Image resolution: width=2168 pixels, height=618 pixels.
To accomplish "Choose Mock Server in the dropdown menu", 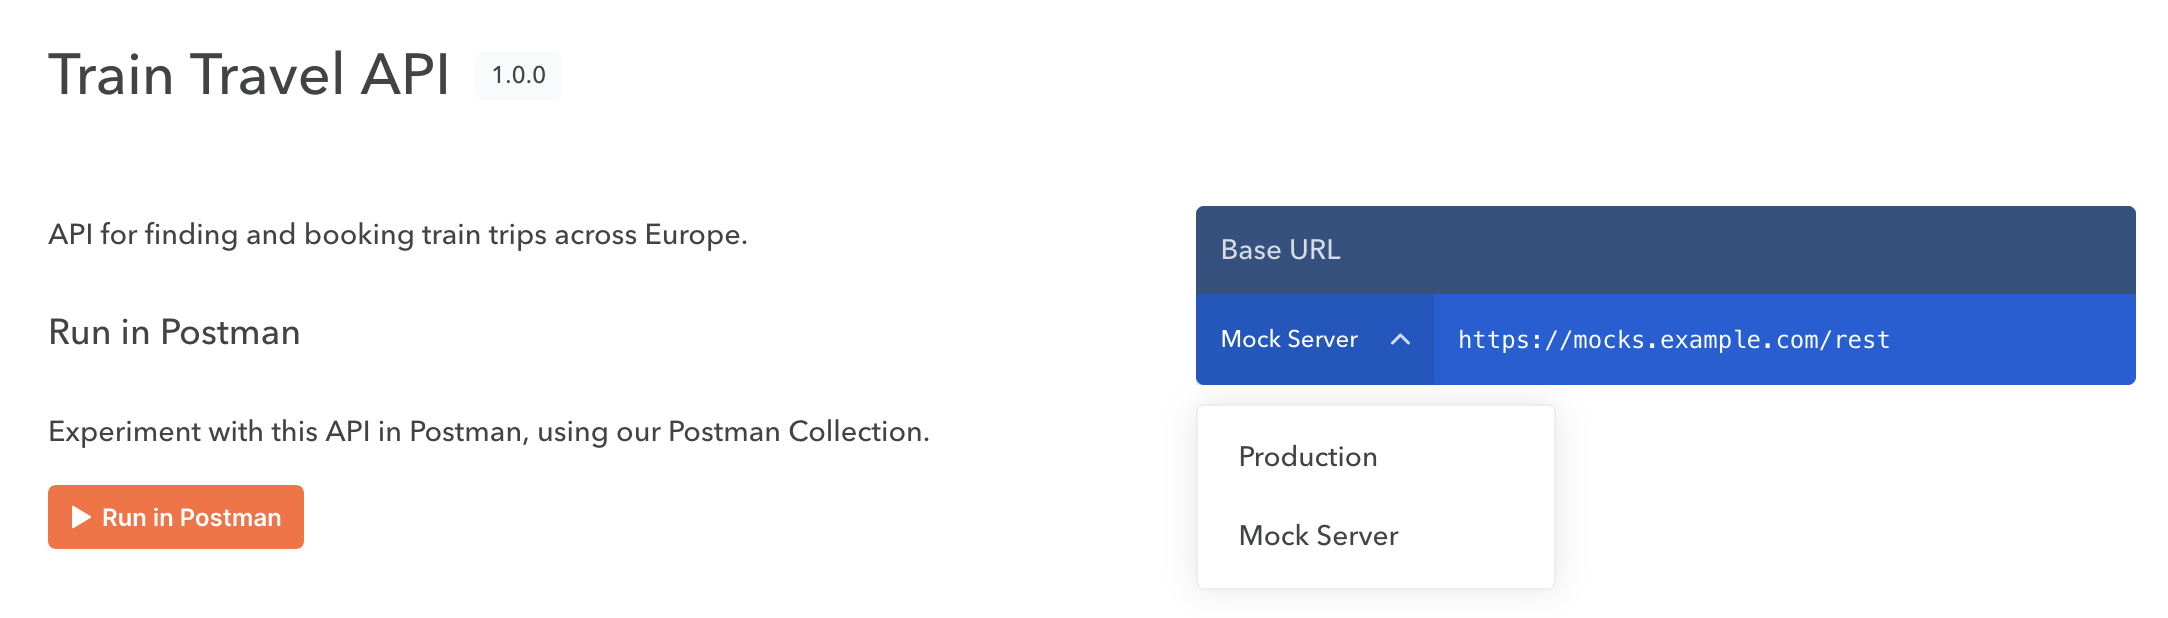I will point(1375,536).
